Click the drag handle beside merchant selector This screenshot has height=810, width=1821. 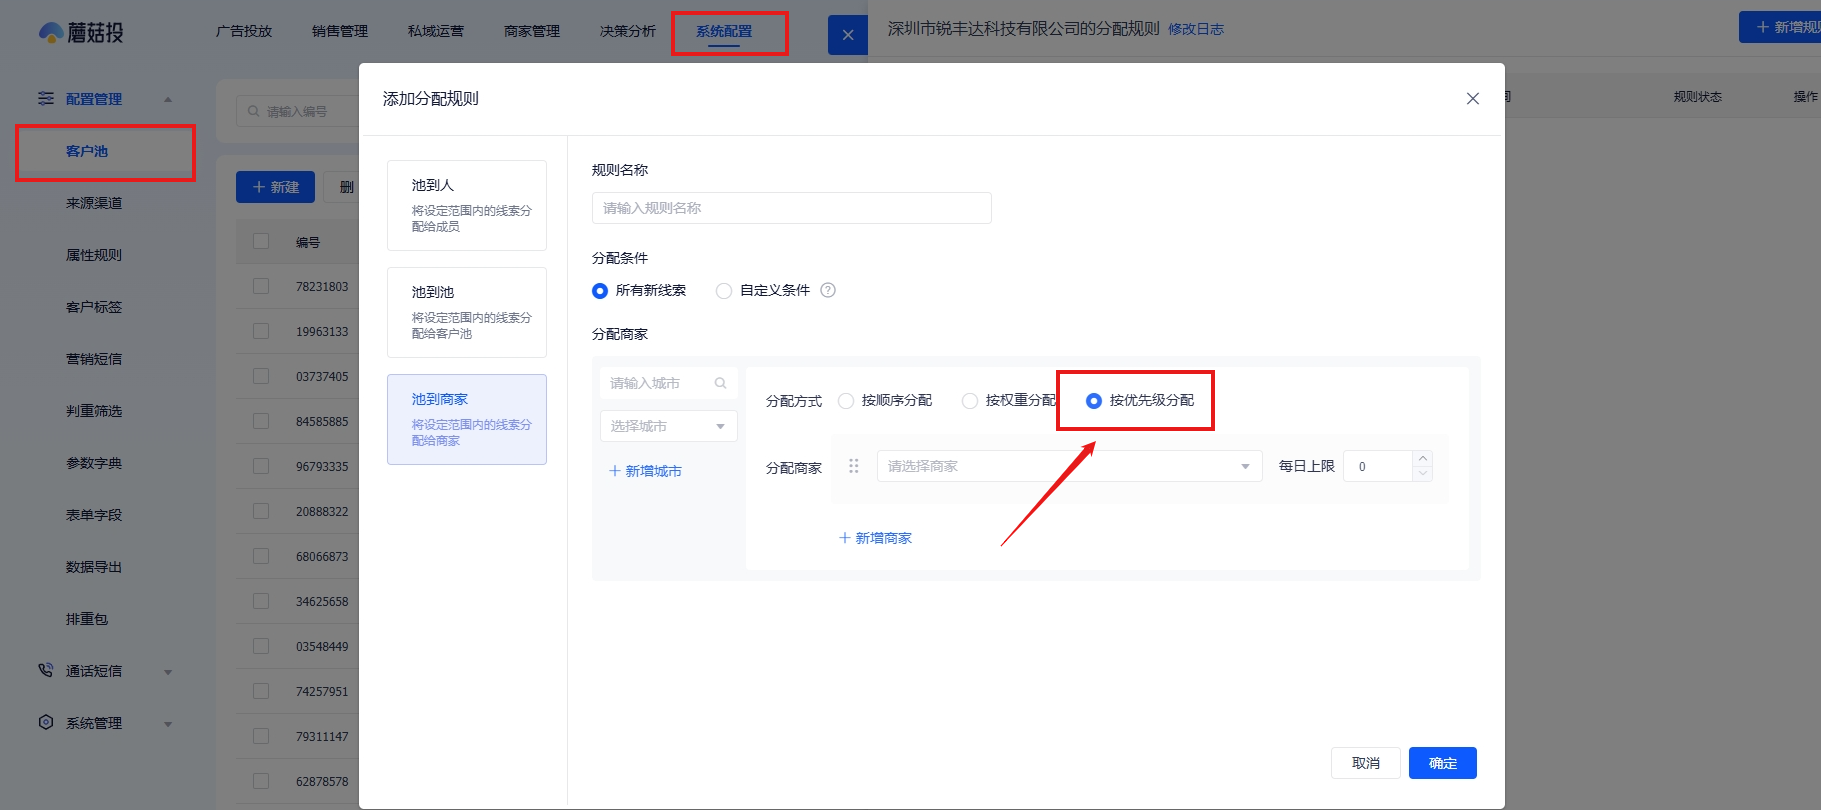click(x=854, y=466)
